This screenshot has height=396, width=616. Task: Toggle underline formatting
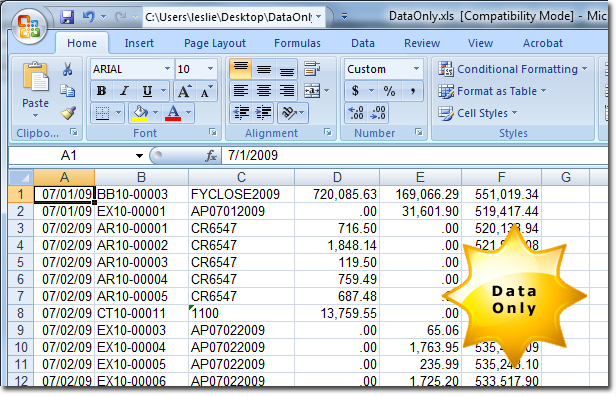click(x=147, y=91)
